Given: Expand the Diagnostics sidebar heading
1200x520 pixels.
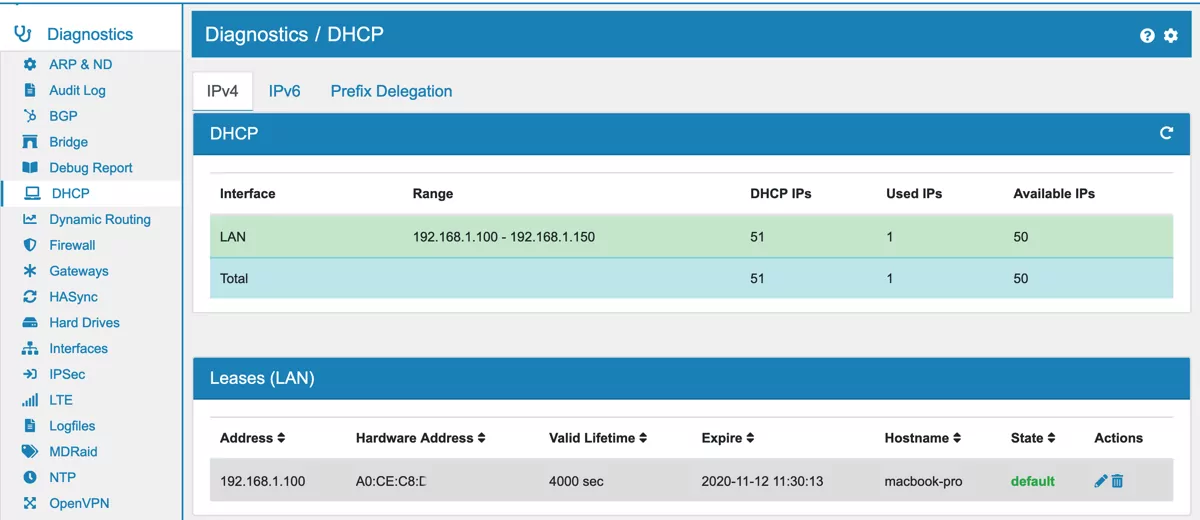Looking at the screenshot, I should pyautogui.click(x=90, y=34).
